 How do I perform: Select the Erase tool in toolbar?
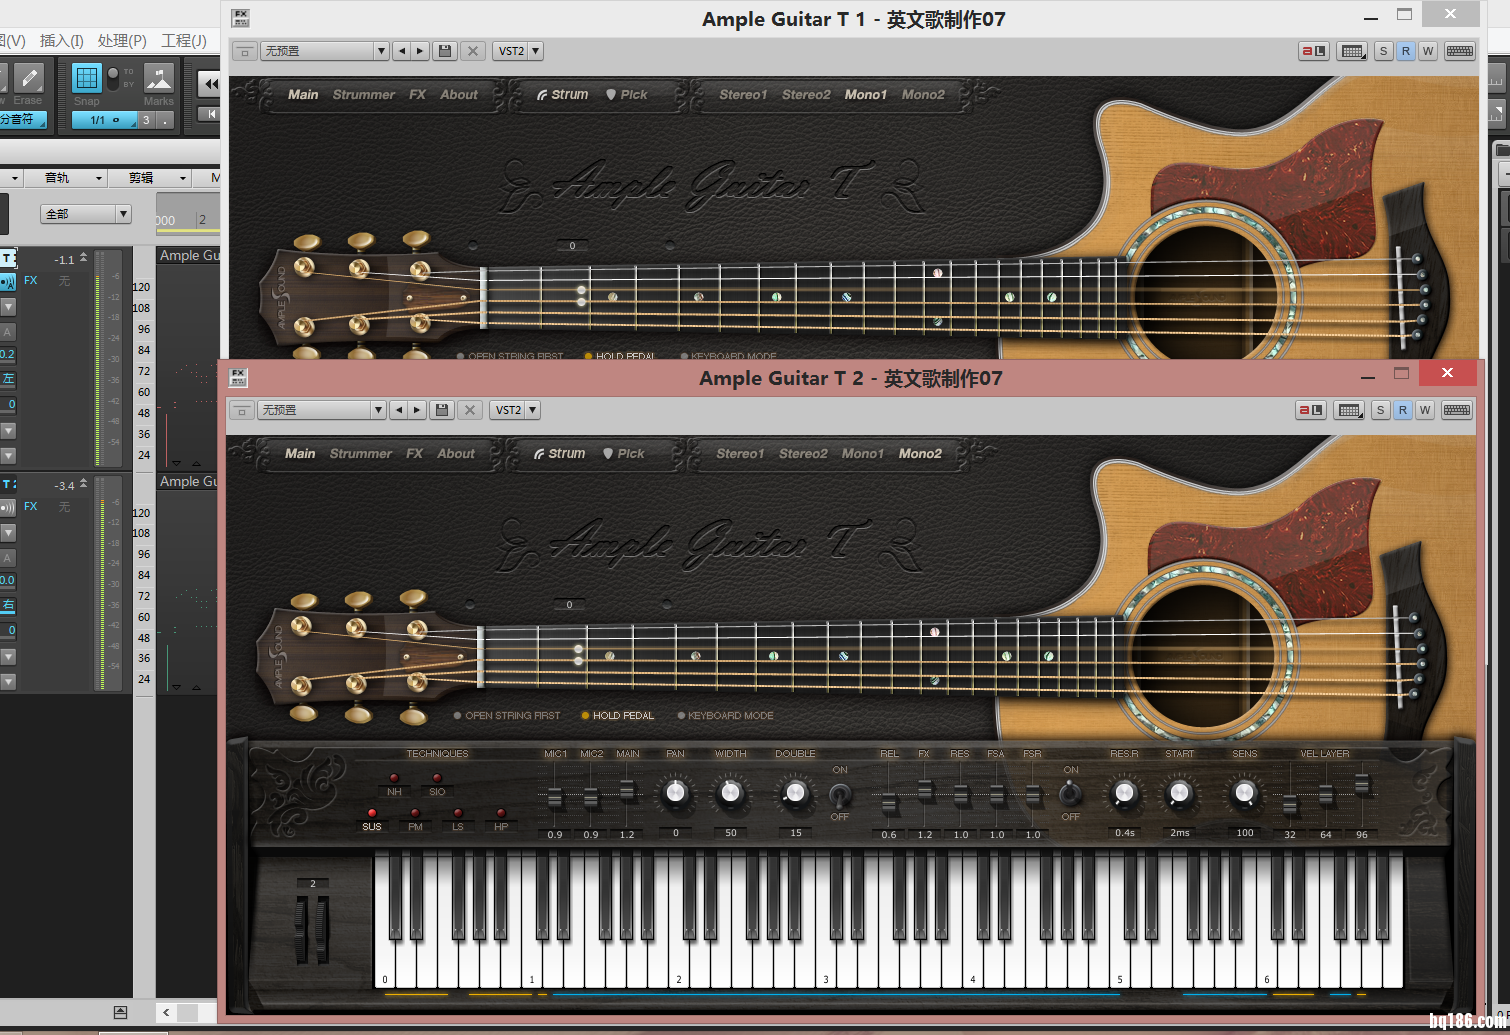(28, 81)
